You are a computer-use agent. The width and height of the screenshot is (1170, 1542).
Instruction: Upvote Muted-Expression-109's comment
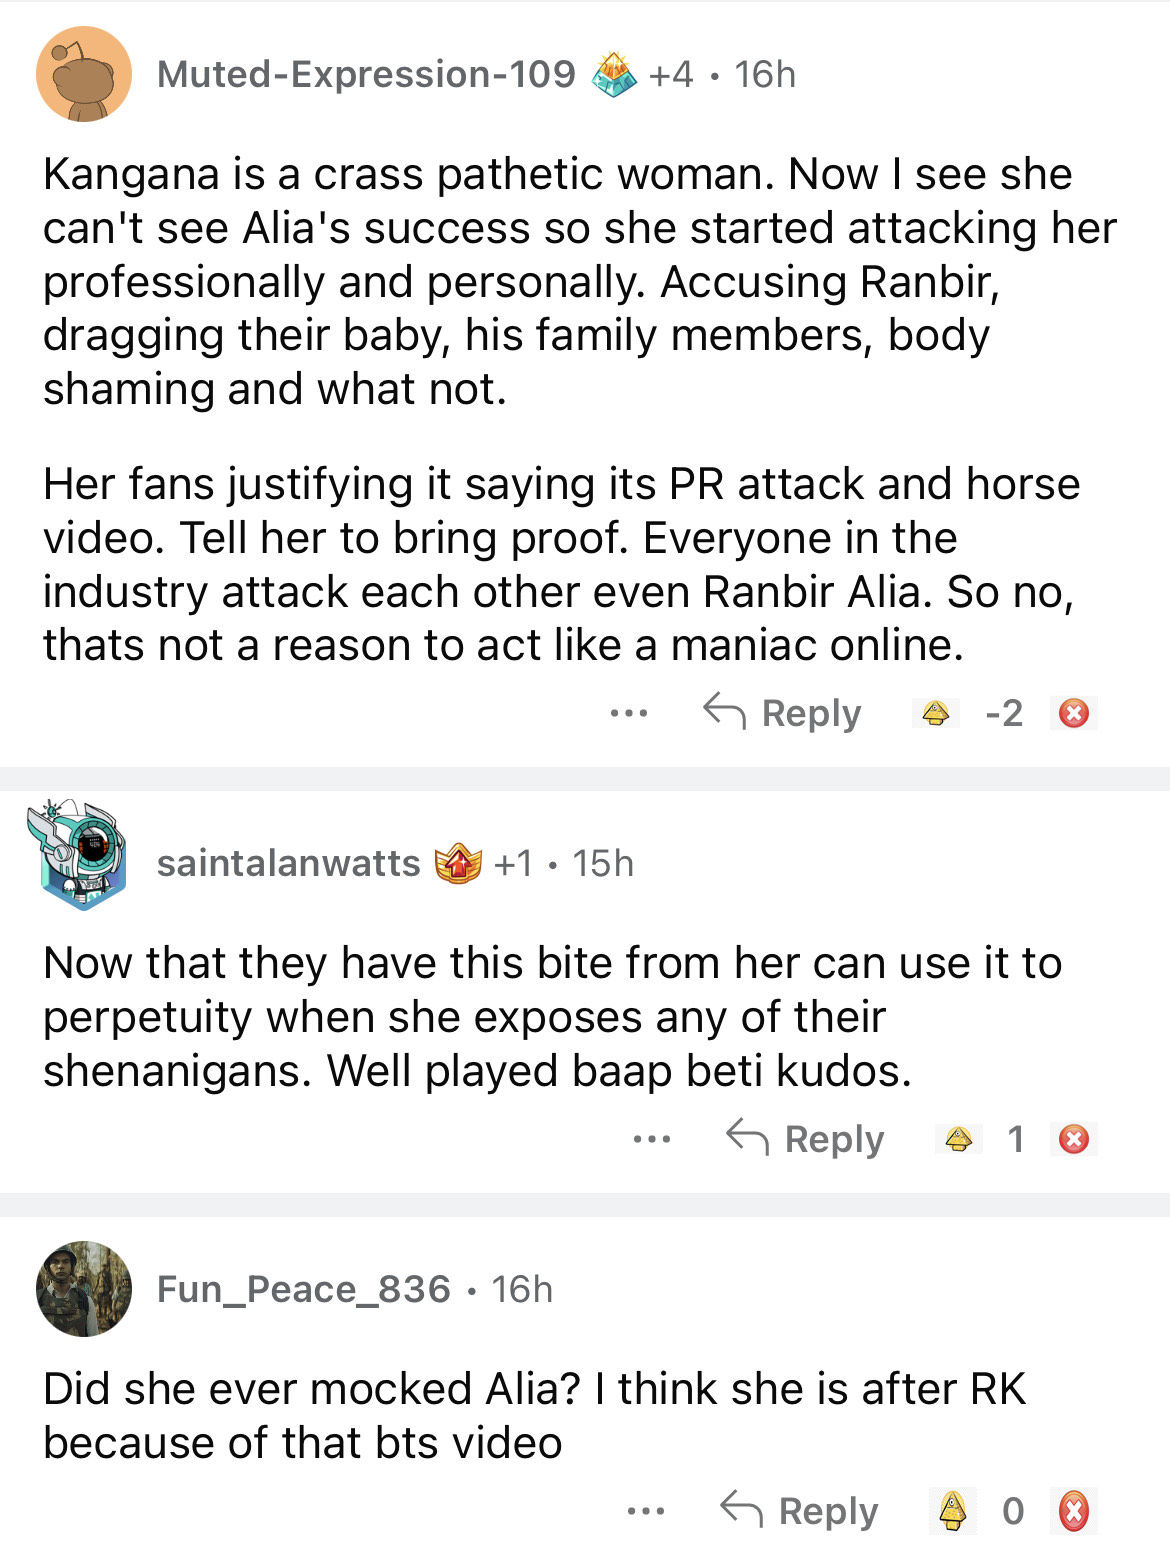pos(935,713)
